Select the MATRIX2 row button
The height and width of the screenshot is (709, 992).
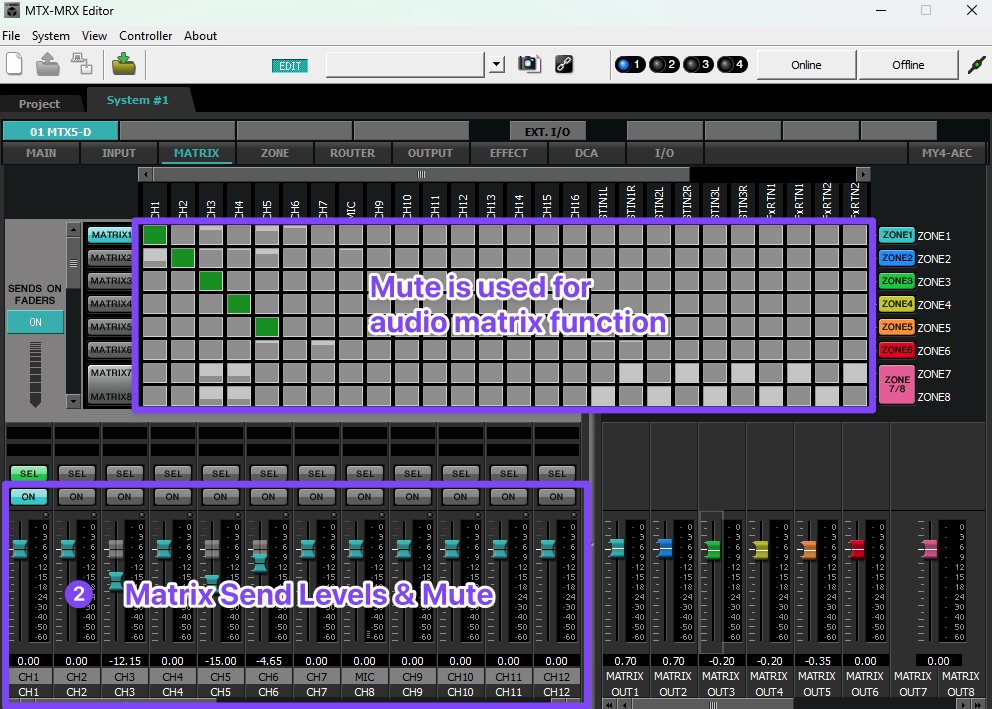coord(110,258)
